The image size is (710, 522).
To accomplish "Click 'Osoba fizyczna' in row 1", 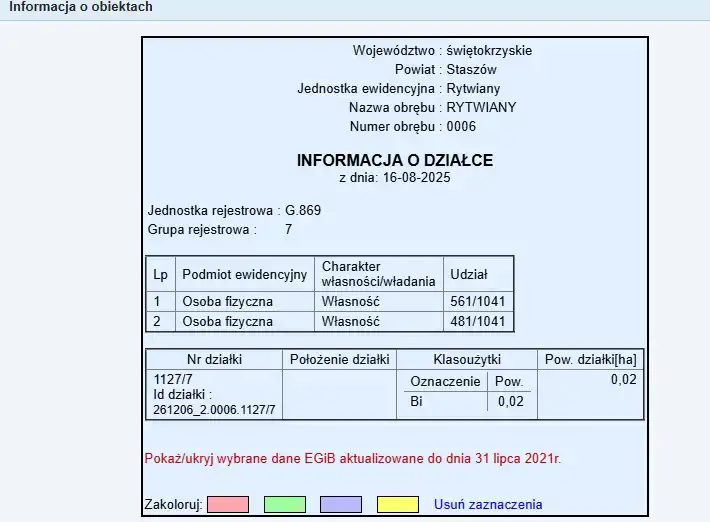I will (x=227, y=301).
